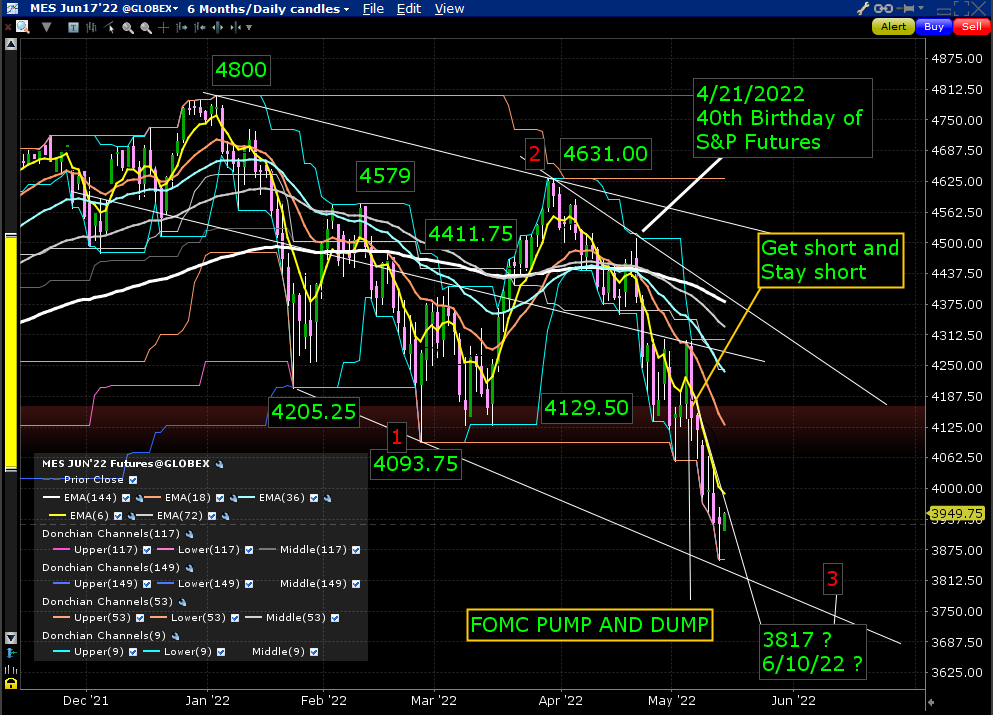993x715 pixels.
Task: Click the current price label 3949.75
Action: pos(956,514)
